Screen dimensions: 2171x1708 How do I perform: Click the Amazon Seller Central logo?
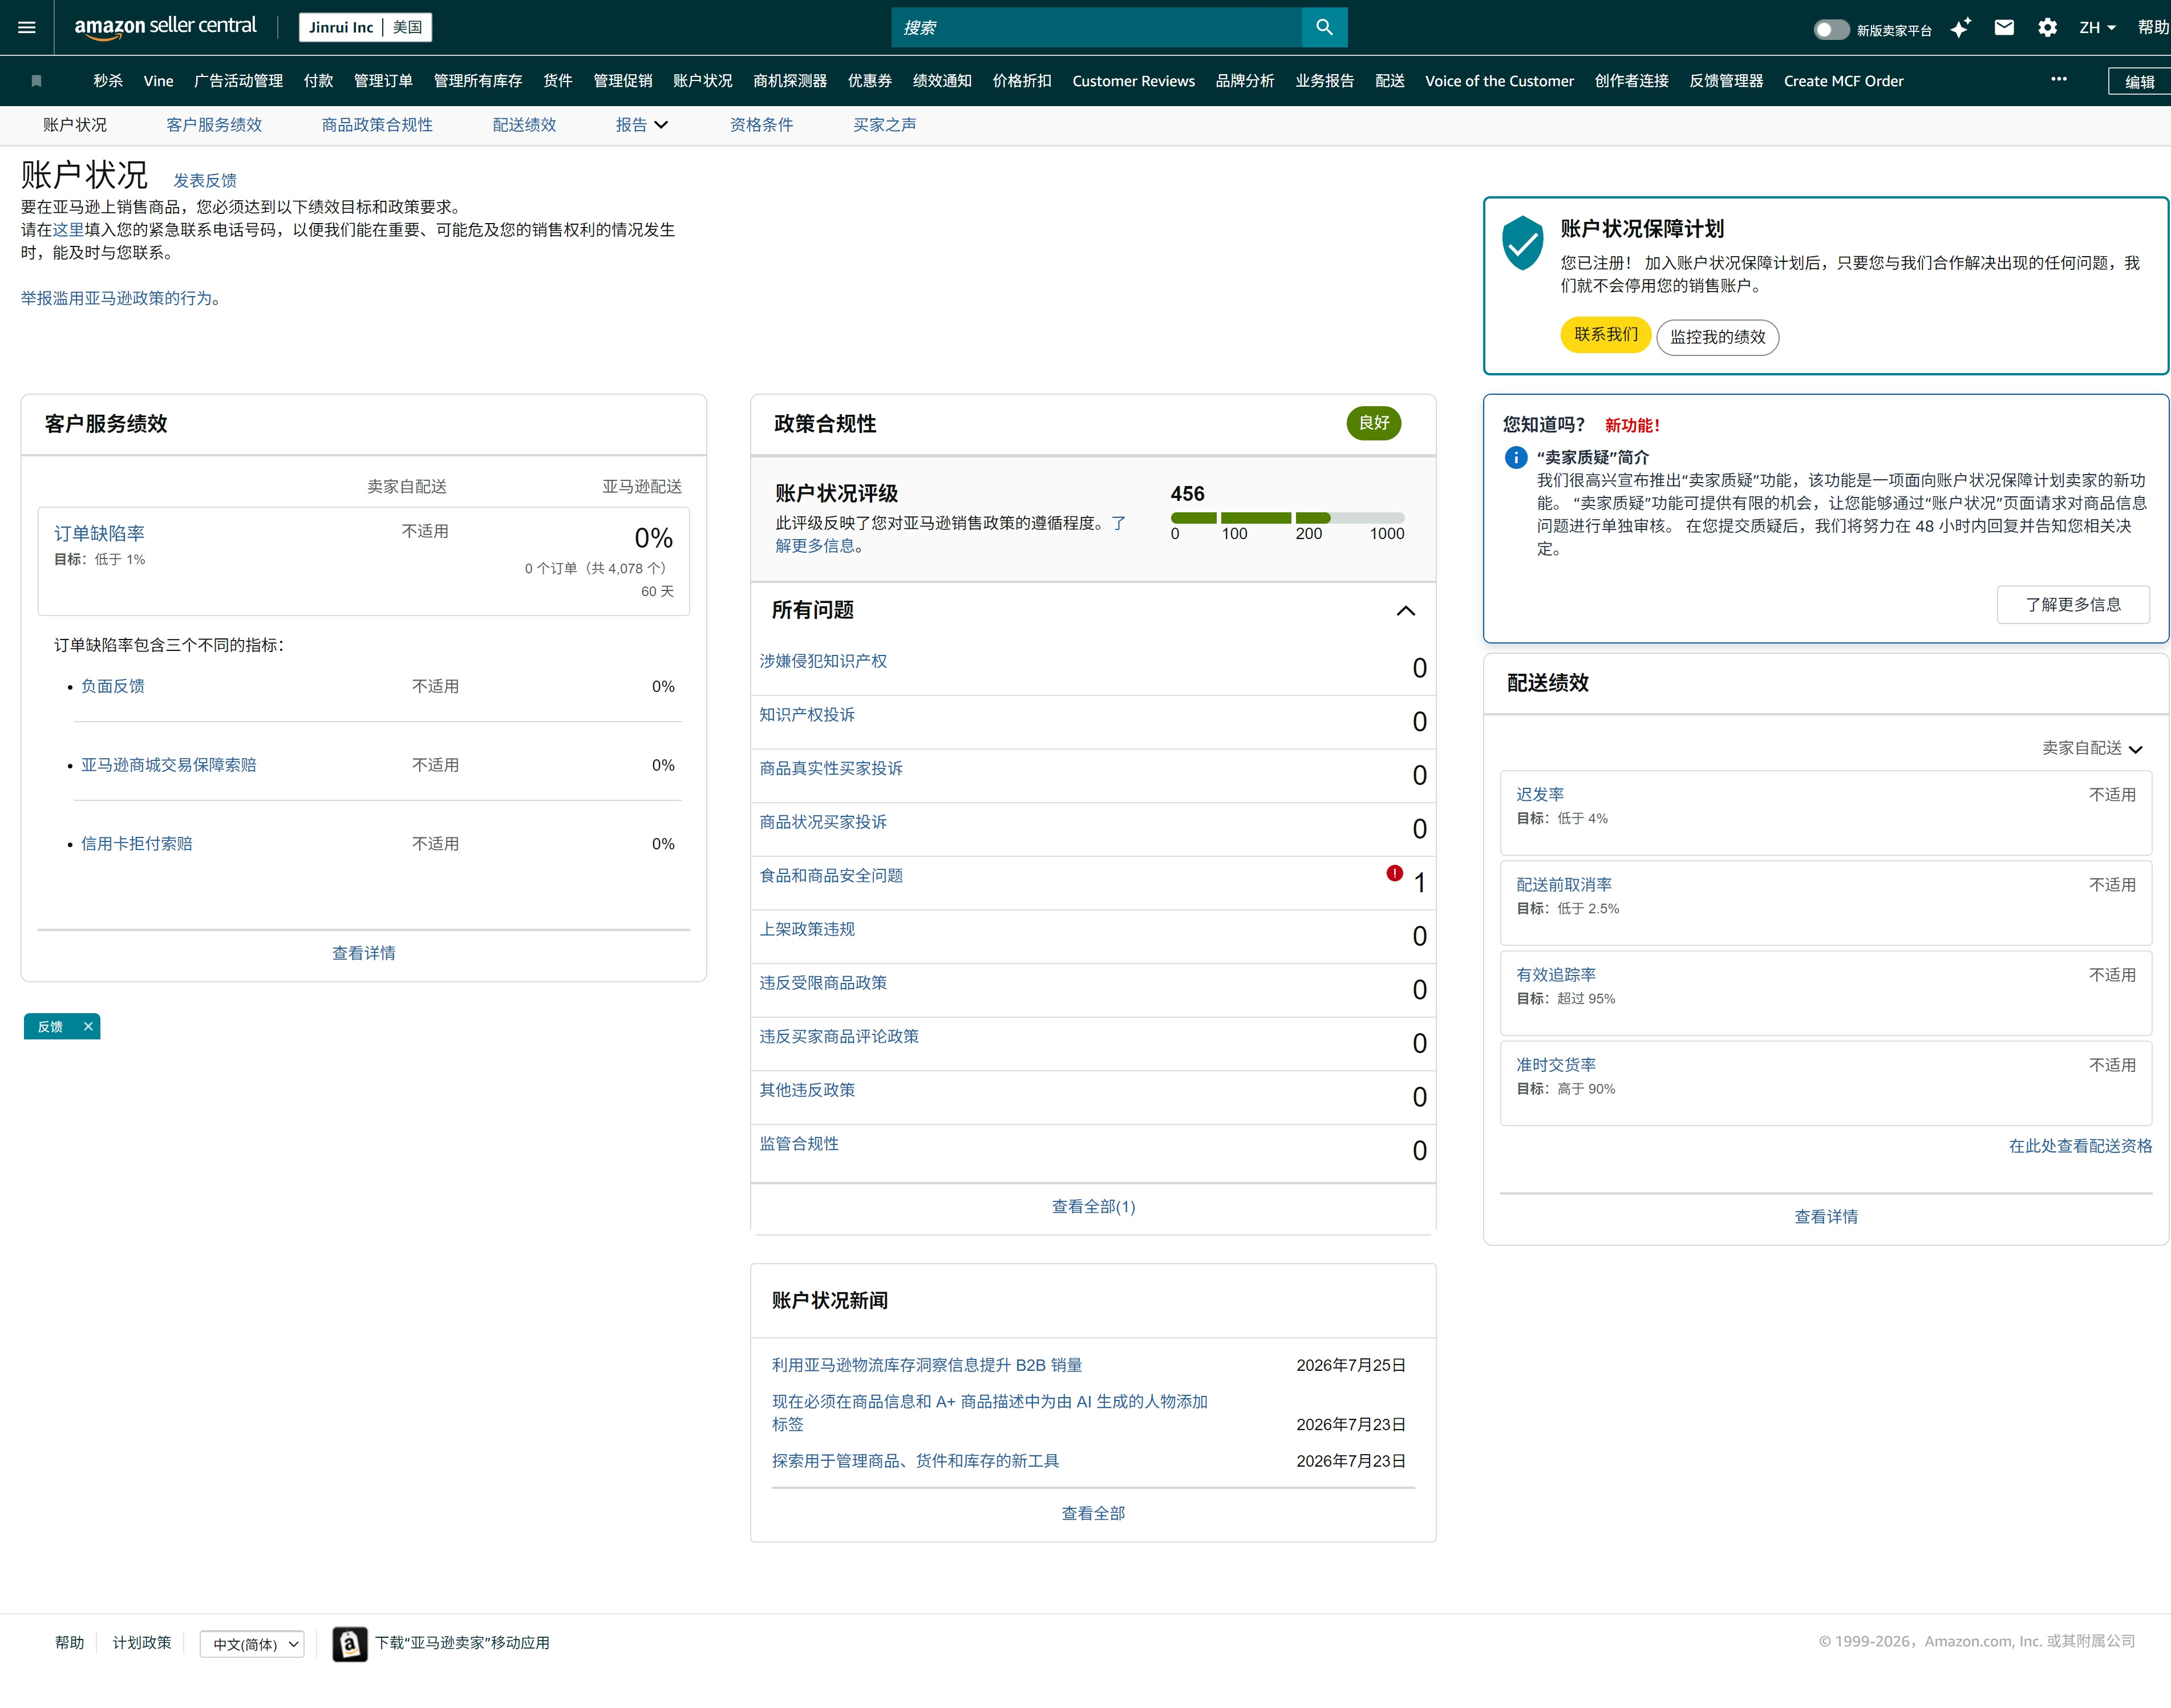point(165,27)
